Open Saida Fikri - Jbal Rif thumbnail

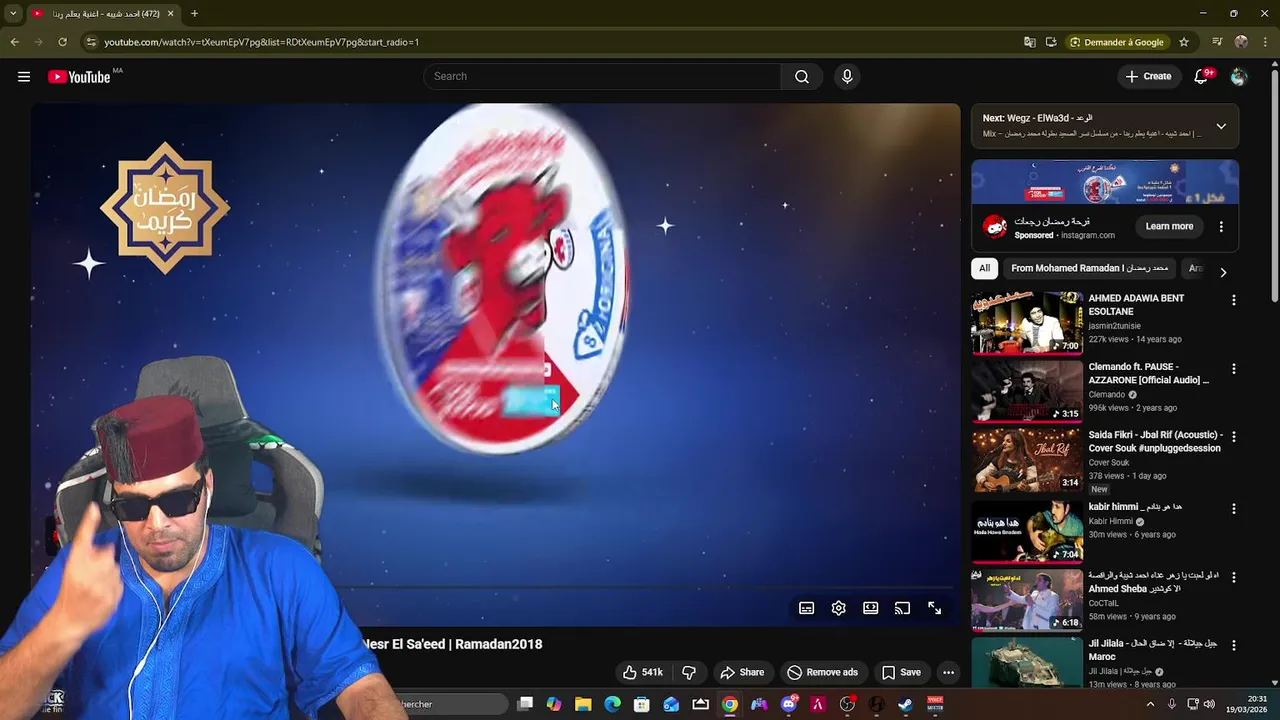pos(1027,460)
